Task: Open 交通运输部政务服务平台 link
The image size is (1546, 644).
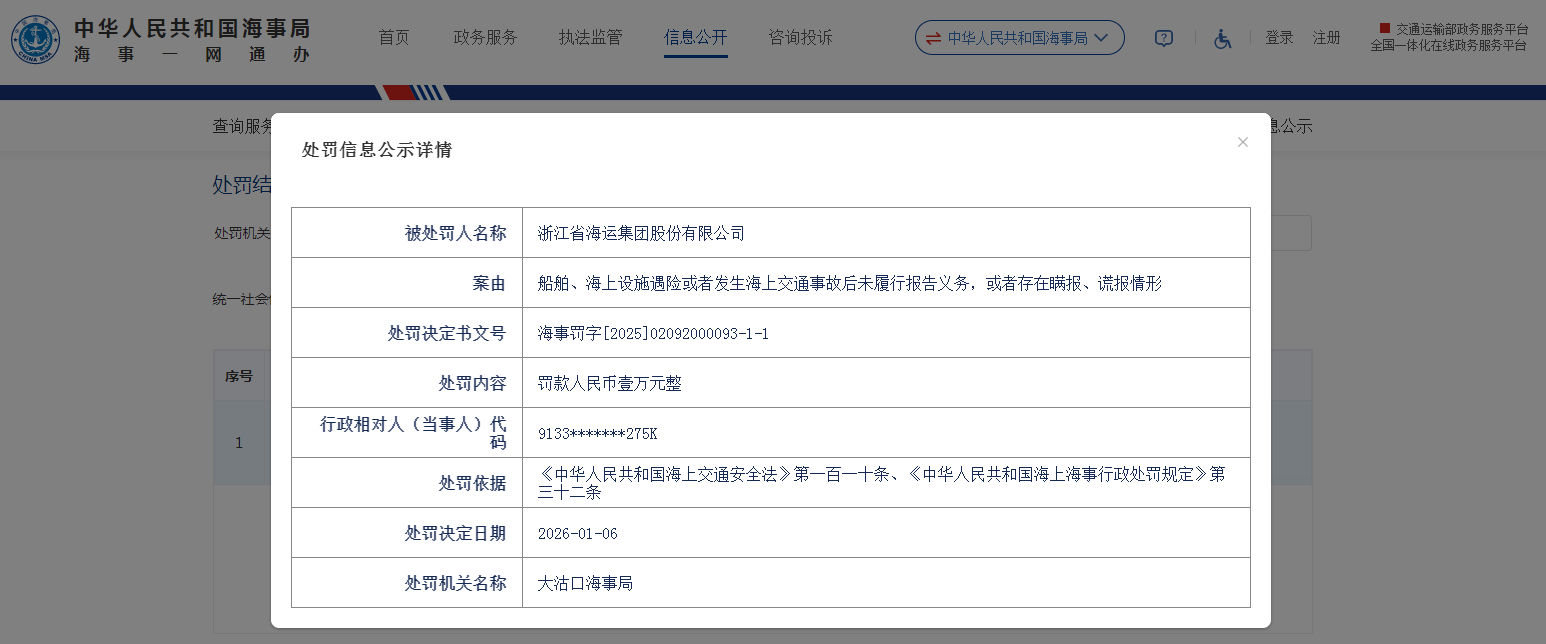Action: [1461, 29]
